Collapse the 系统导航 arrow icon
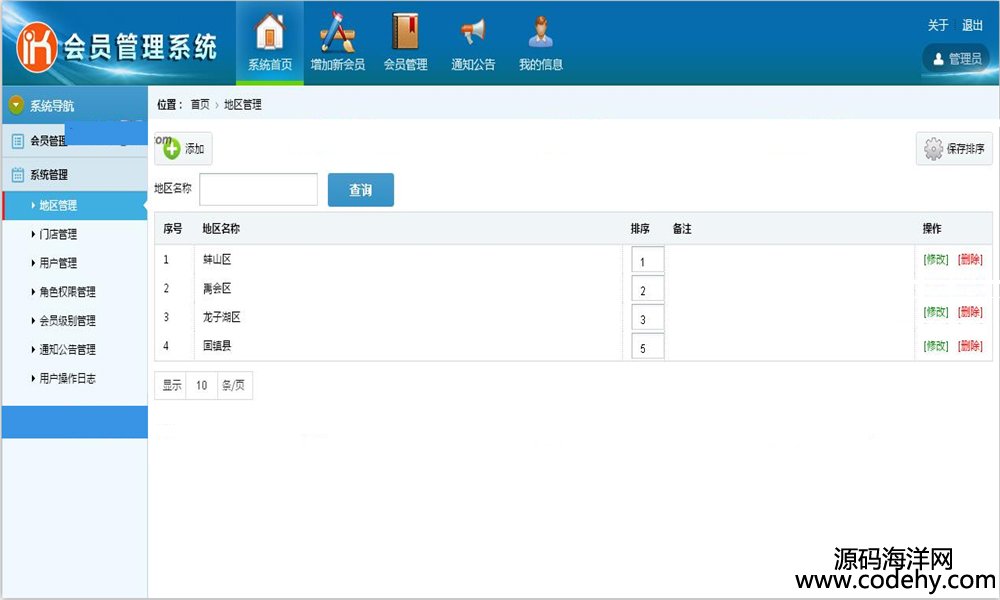 pos(16,105)
